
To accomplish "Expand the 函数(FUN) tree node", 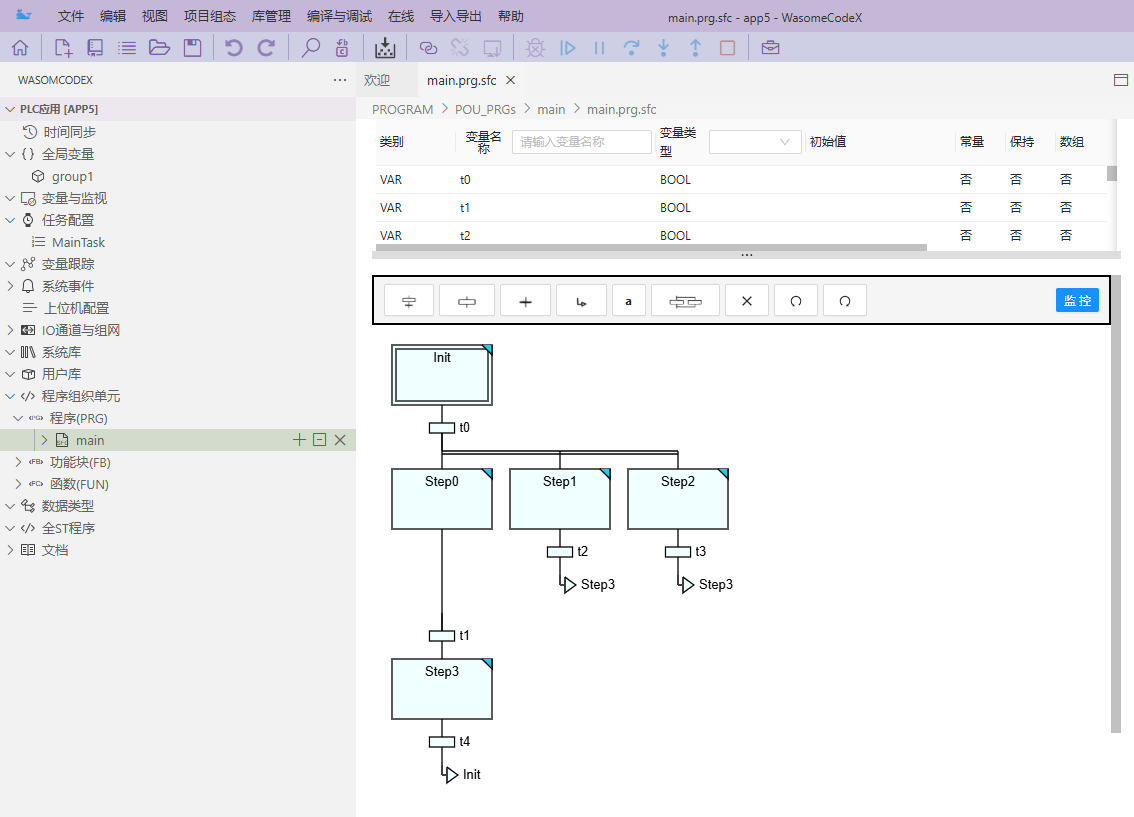I will coord(18,484).
